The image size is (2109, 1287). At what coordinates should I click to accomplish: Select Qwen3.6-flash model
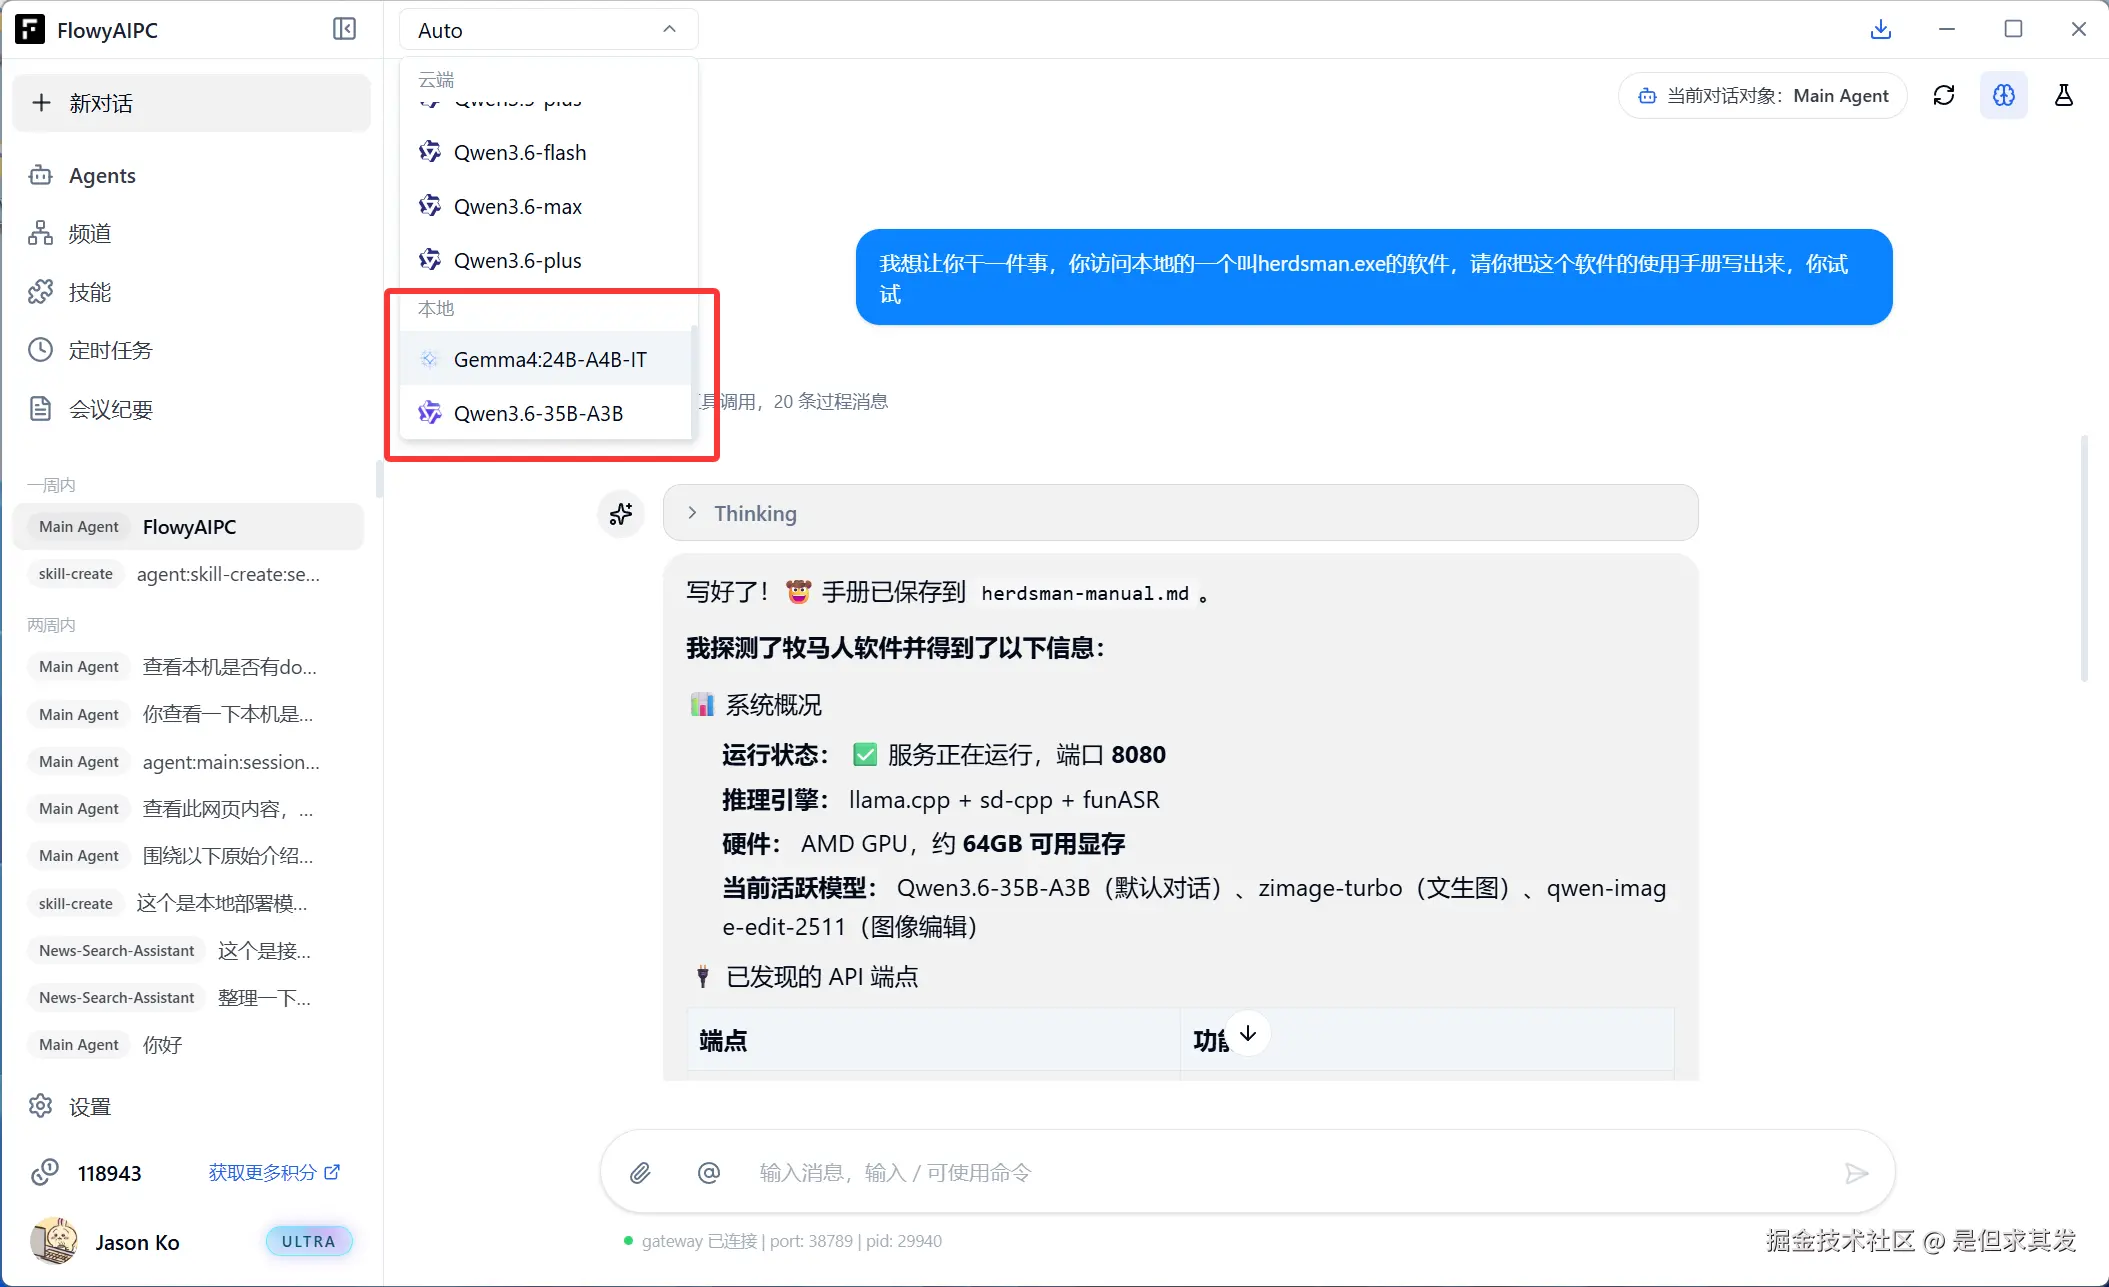[546, 152]
